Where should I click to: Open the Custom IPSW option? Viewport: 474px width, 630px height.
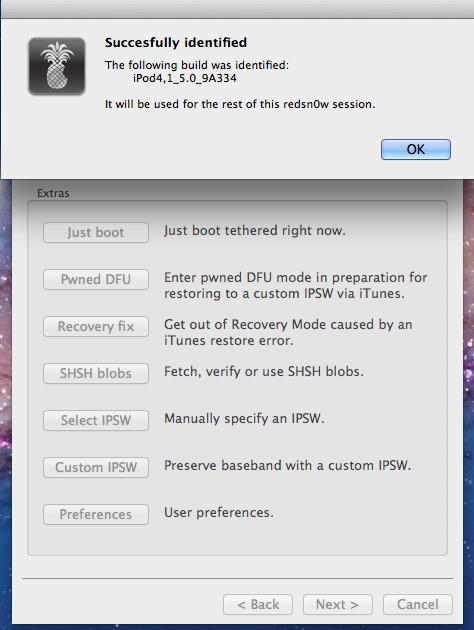coord(96,467)
